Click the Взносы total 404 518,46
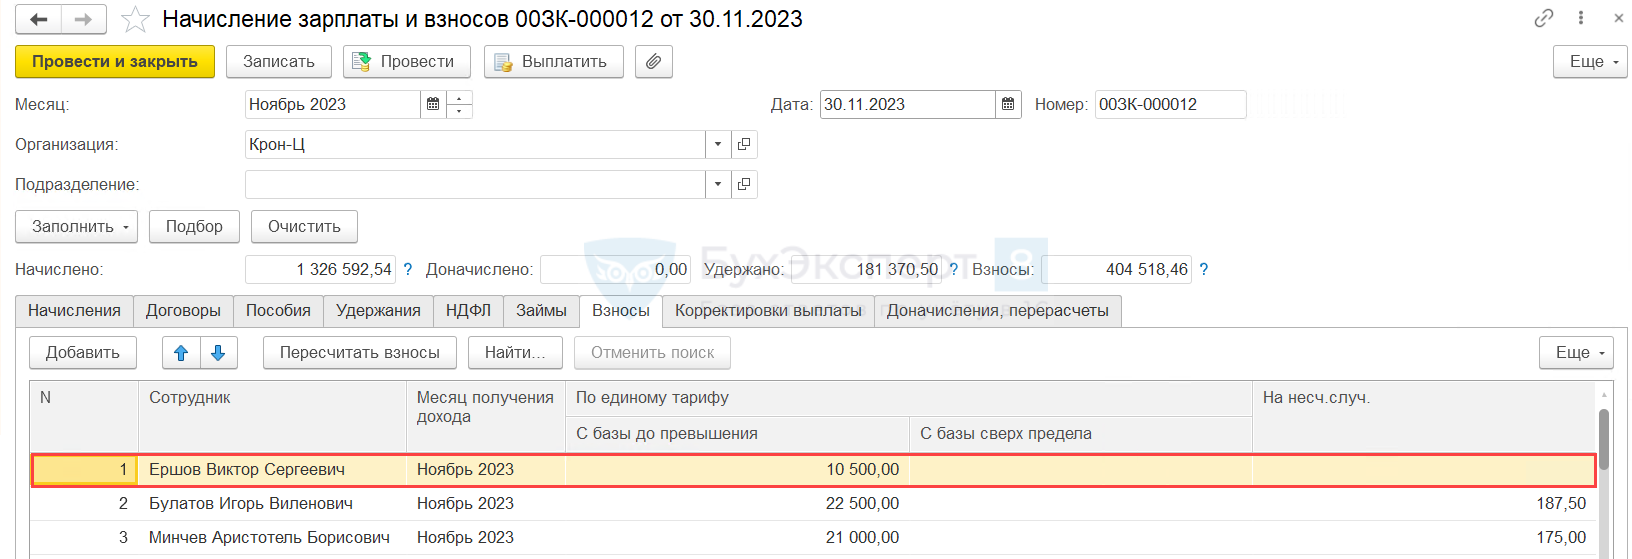Screen dimensions: 1632x559 (x=1116, y=269)
